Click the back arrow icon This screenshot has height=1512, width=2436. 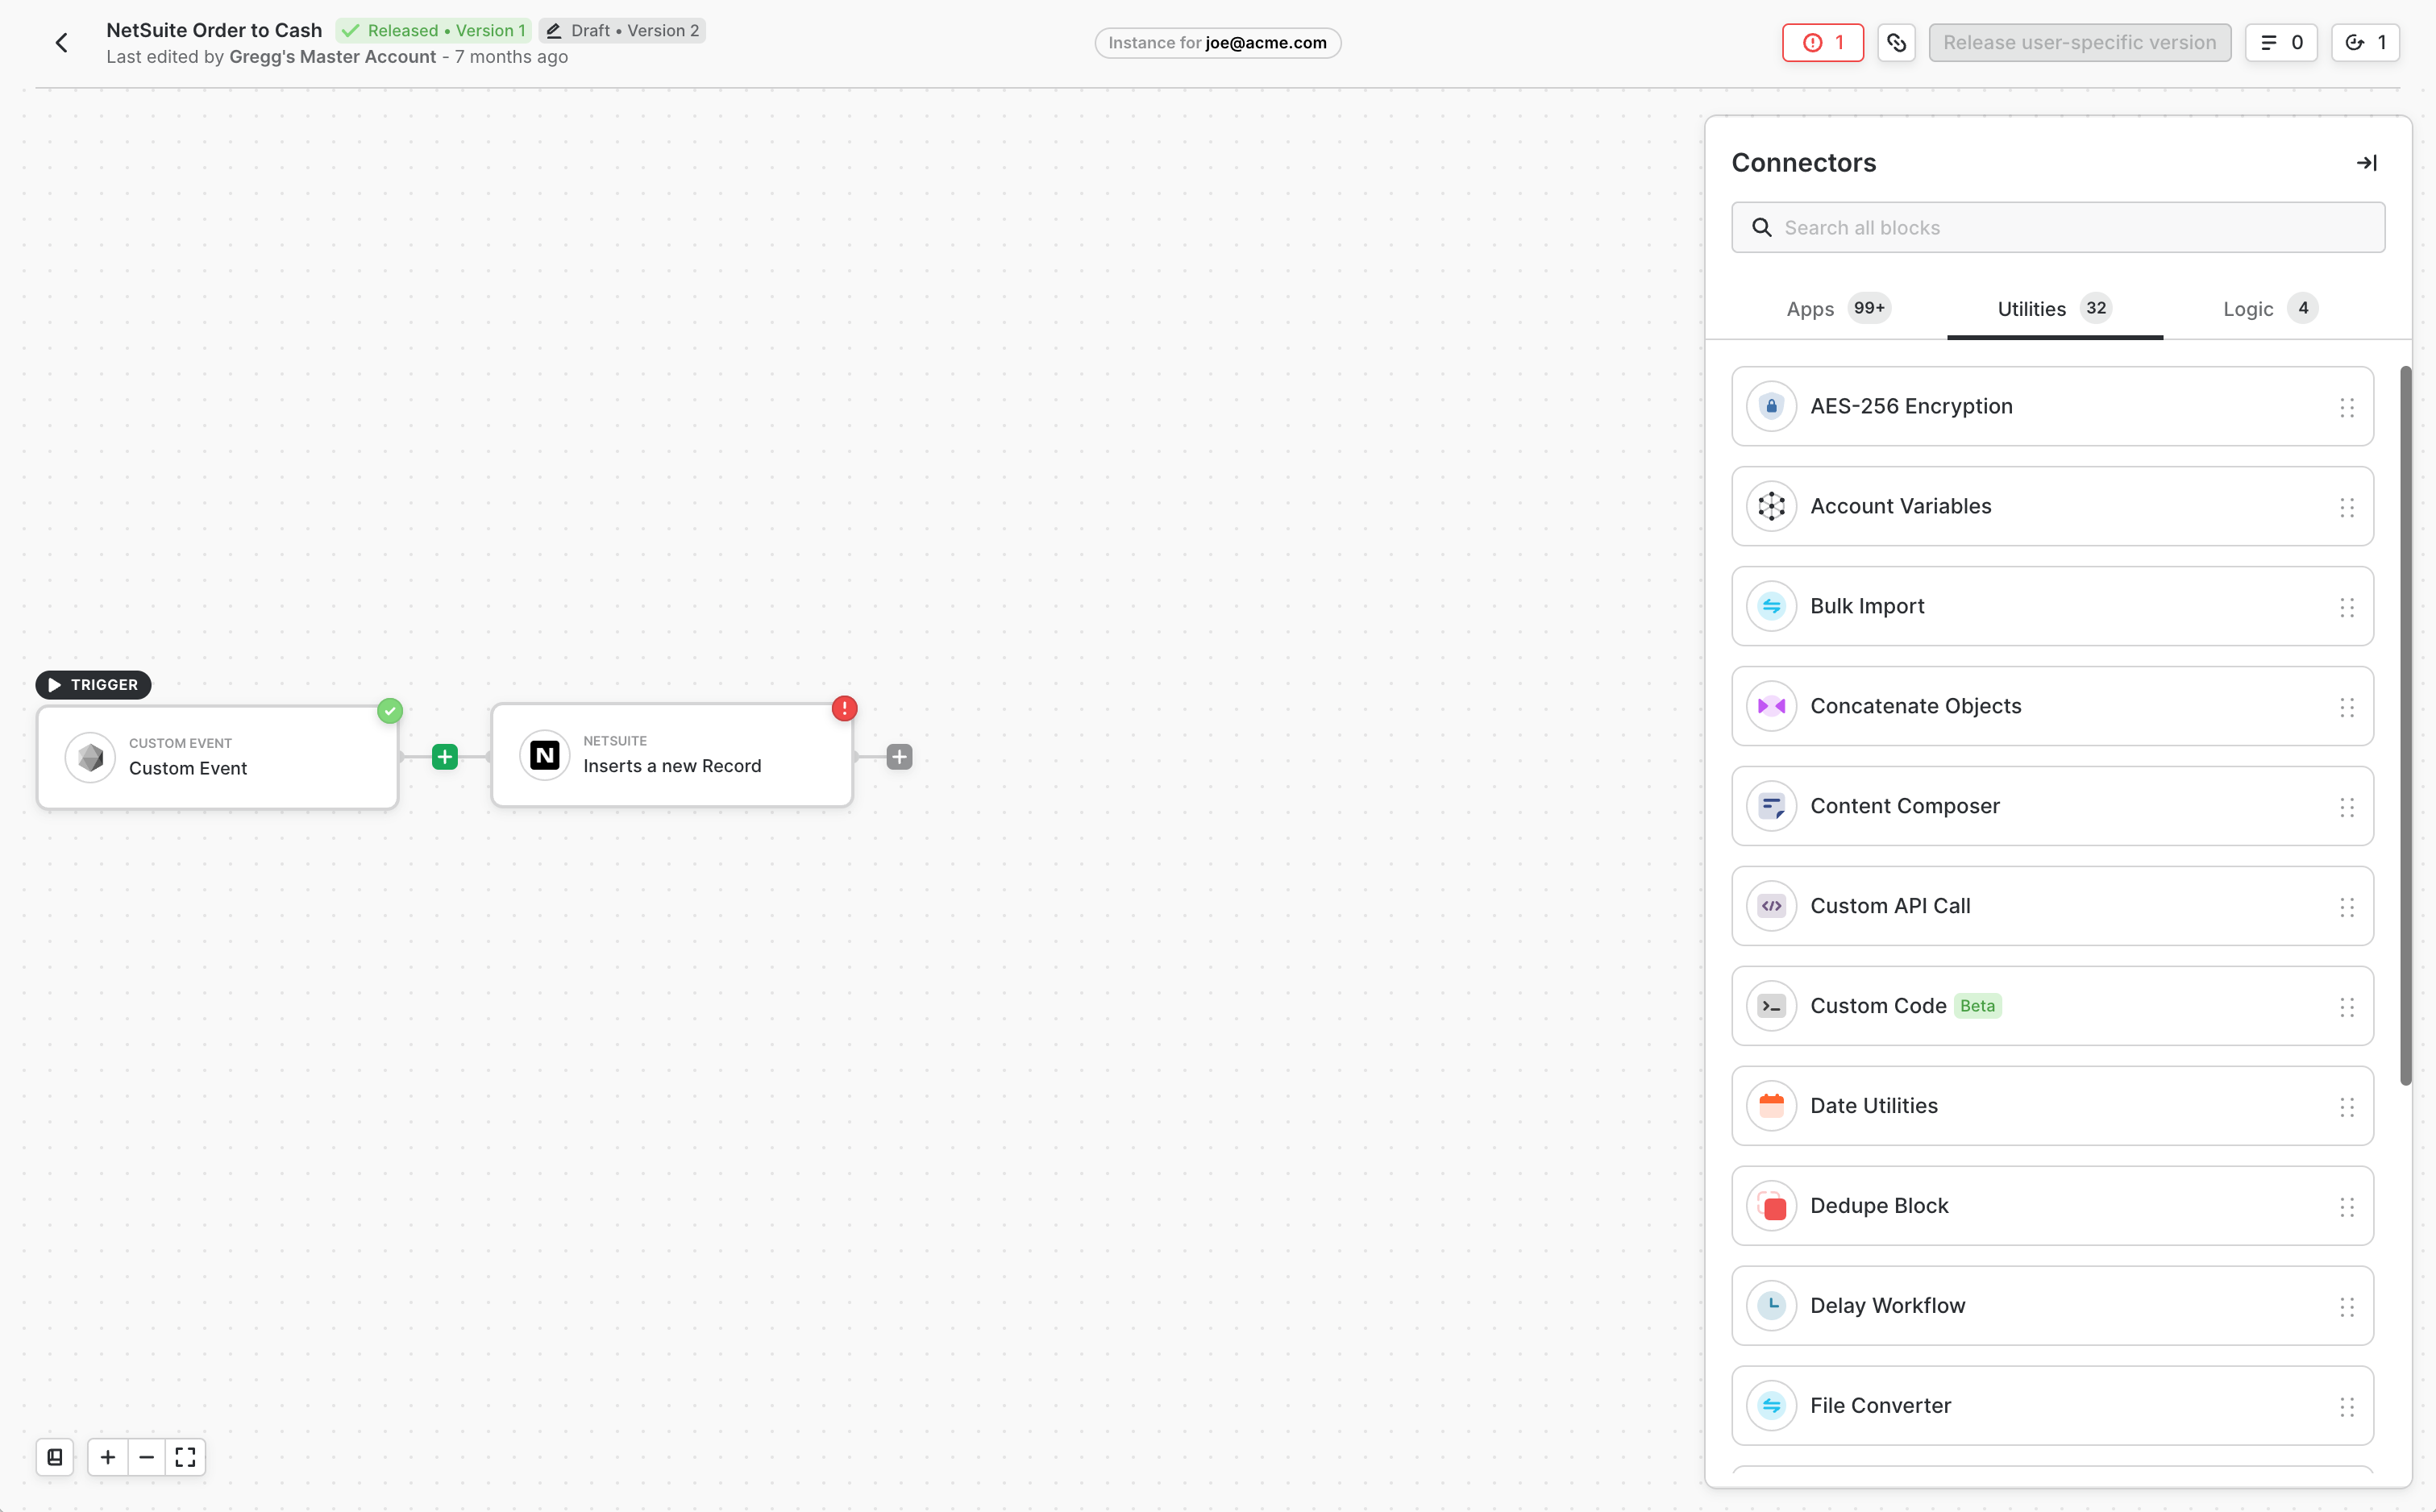click(x=62, y=43)
